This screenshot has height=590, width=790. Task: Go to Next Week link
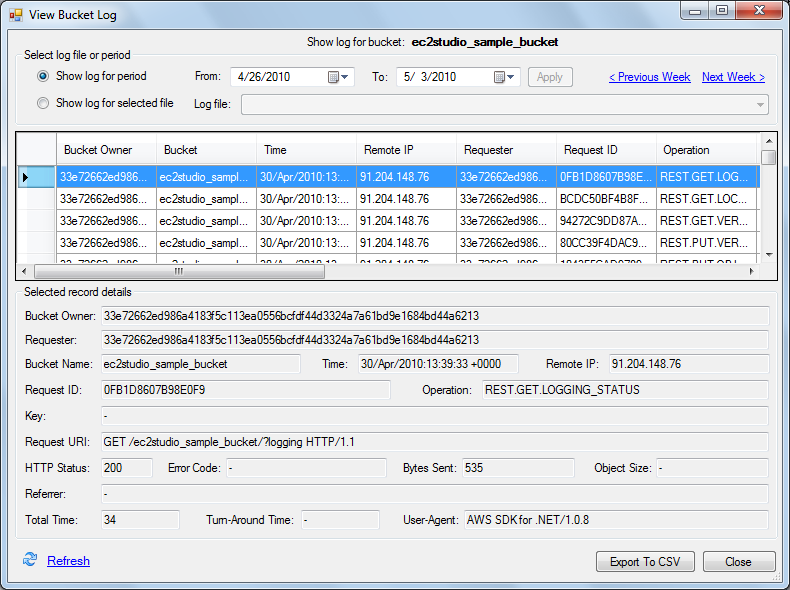(x=734, y=77)
